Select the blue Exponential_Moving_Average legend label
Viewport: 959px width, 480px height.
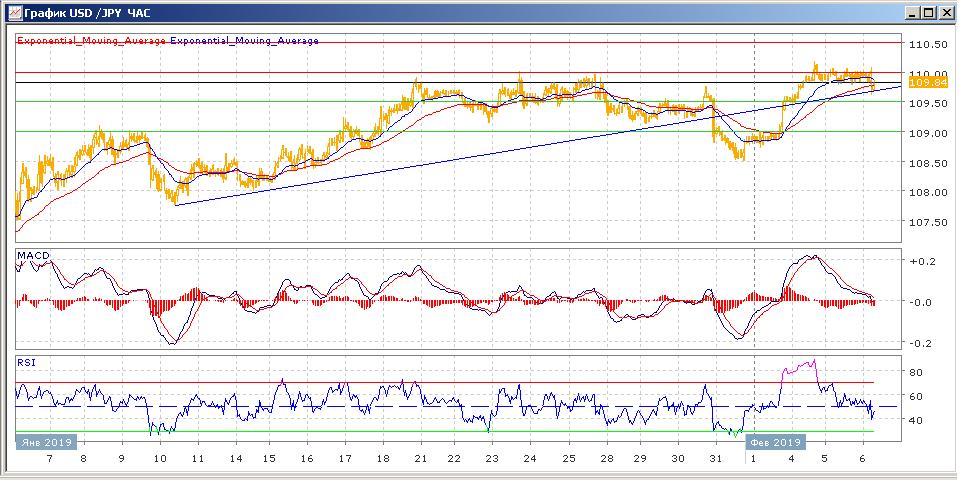245,40
